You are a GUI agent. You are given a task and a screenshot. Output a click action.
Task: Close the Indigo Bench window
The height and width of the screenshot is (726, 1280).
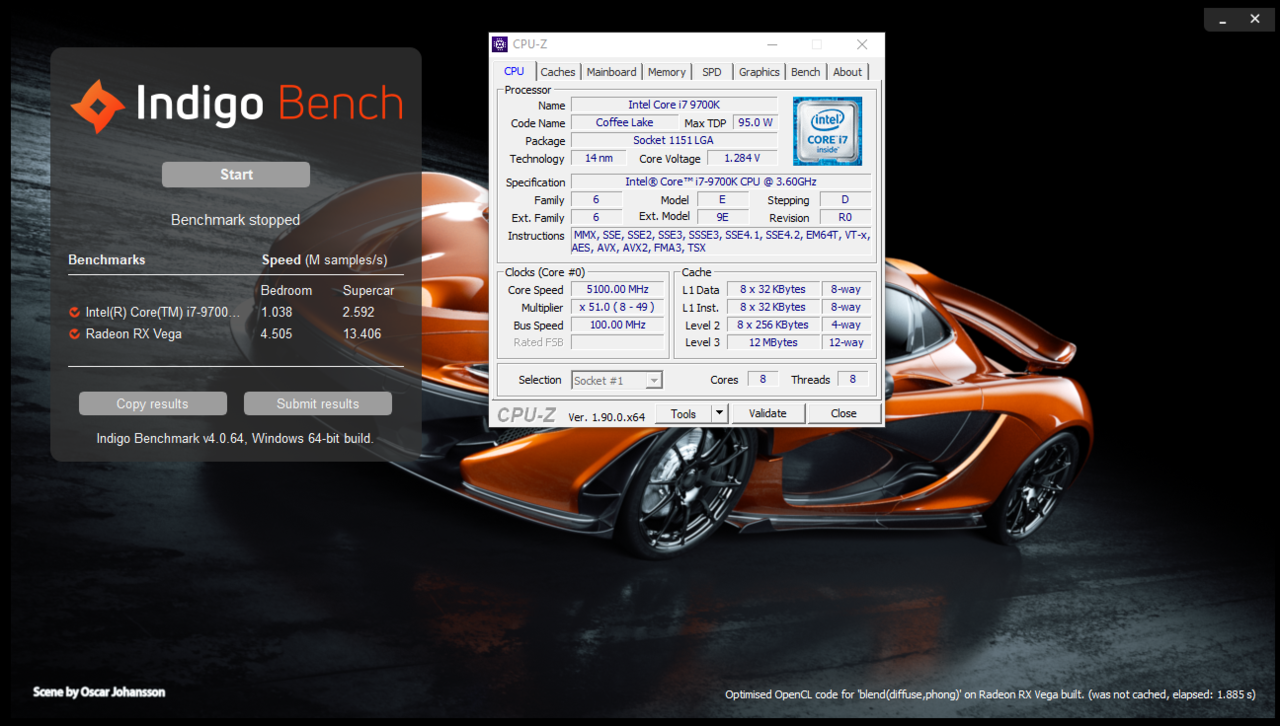1255,19
